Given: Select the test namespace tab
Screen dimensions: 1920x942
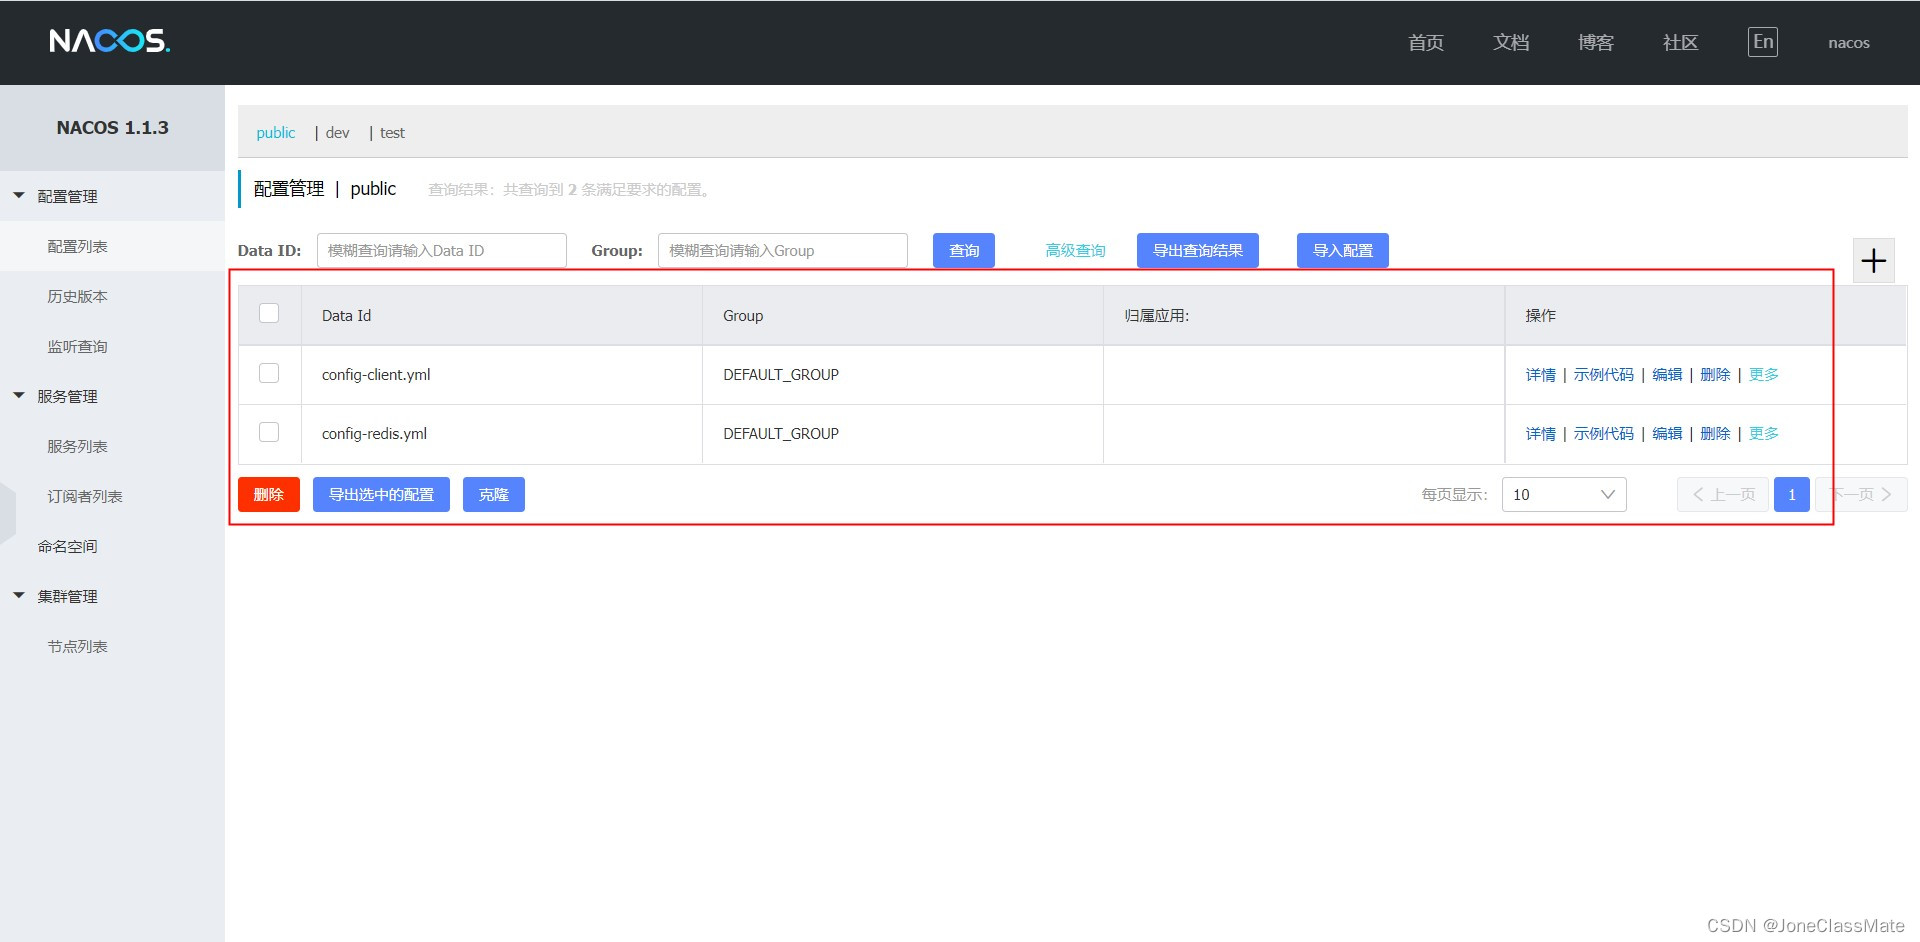Looking at the screenshot, I should [x=392, y=133].
